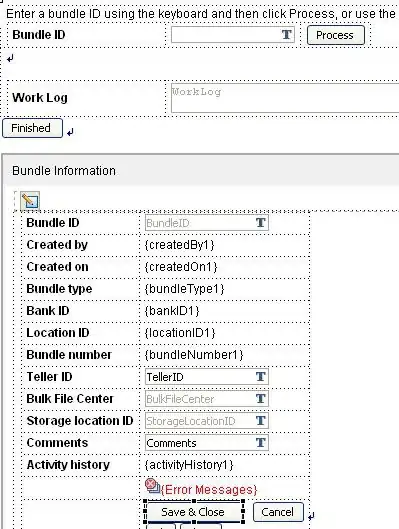Focus the WorkLog text area

tap(285, 98)
